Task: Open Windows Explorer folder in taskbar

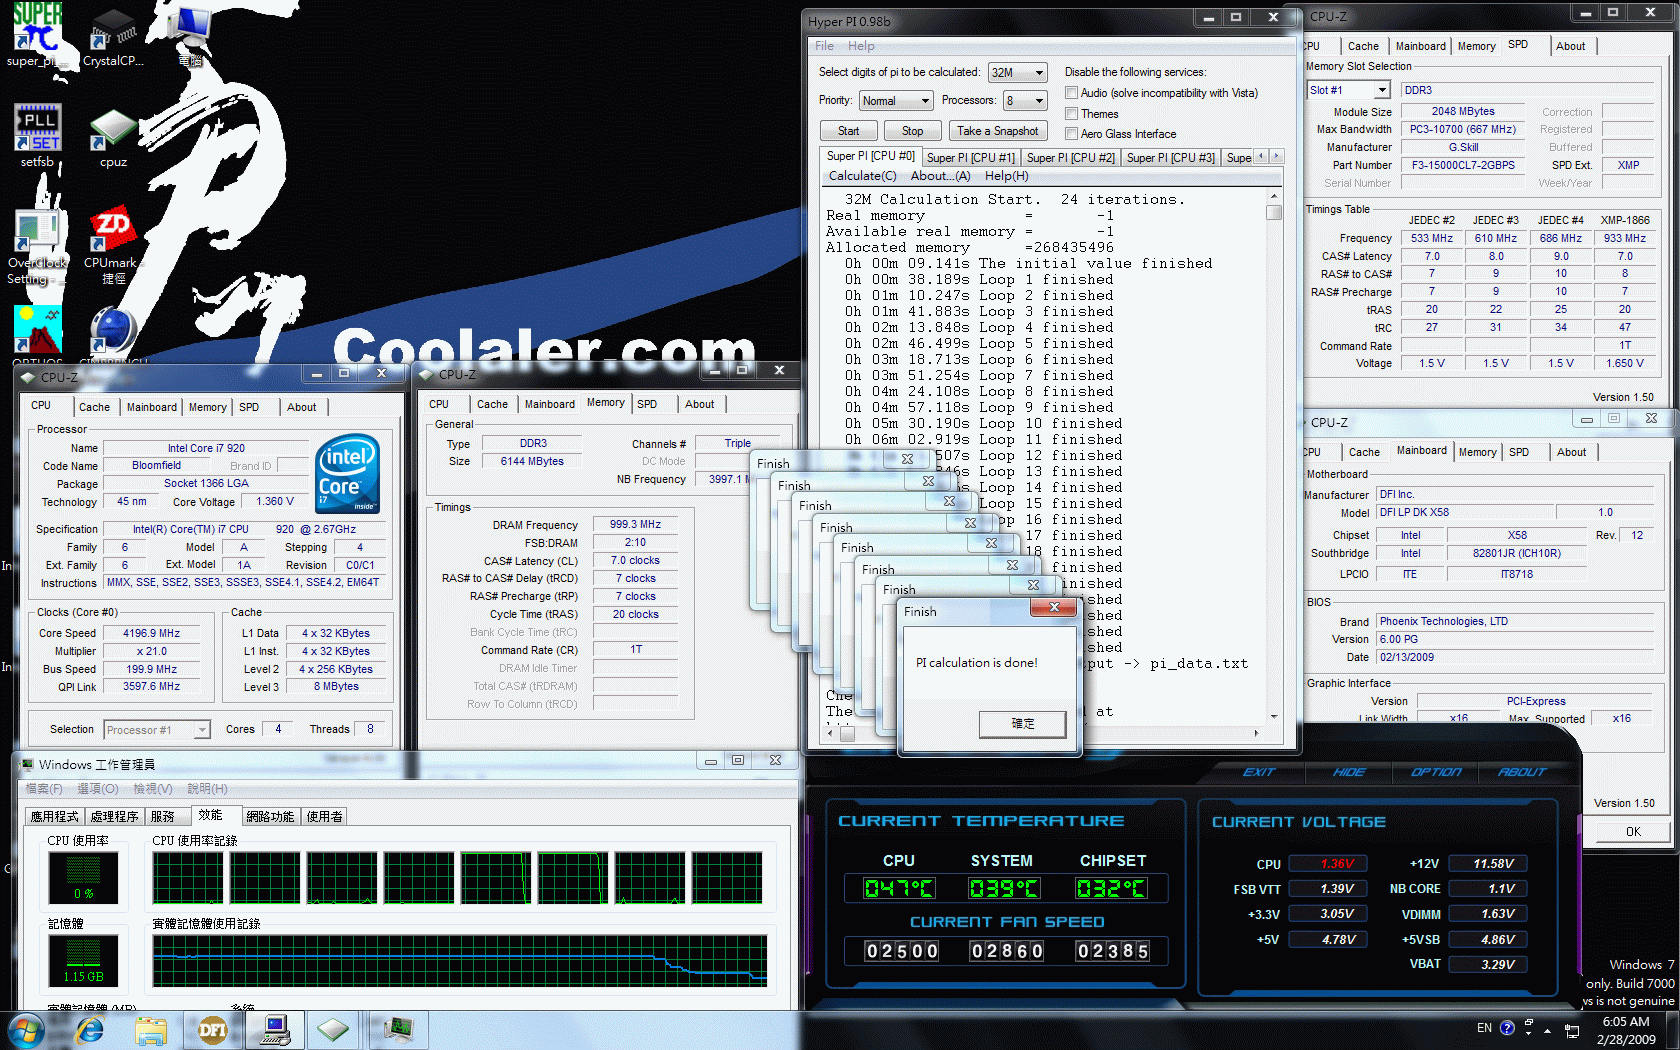Action: pyautogui.click(x=151, y=1030)
